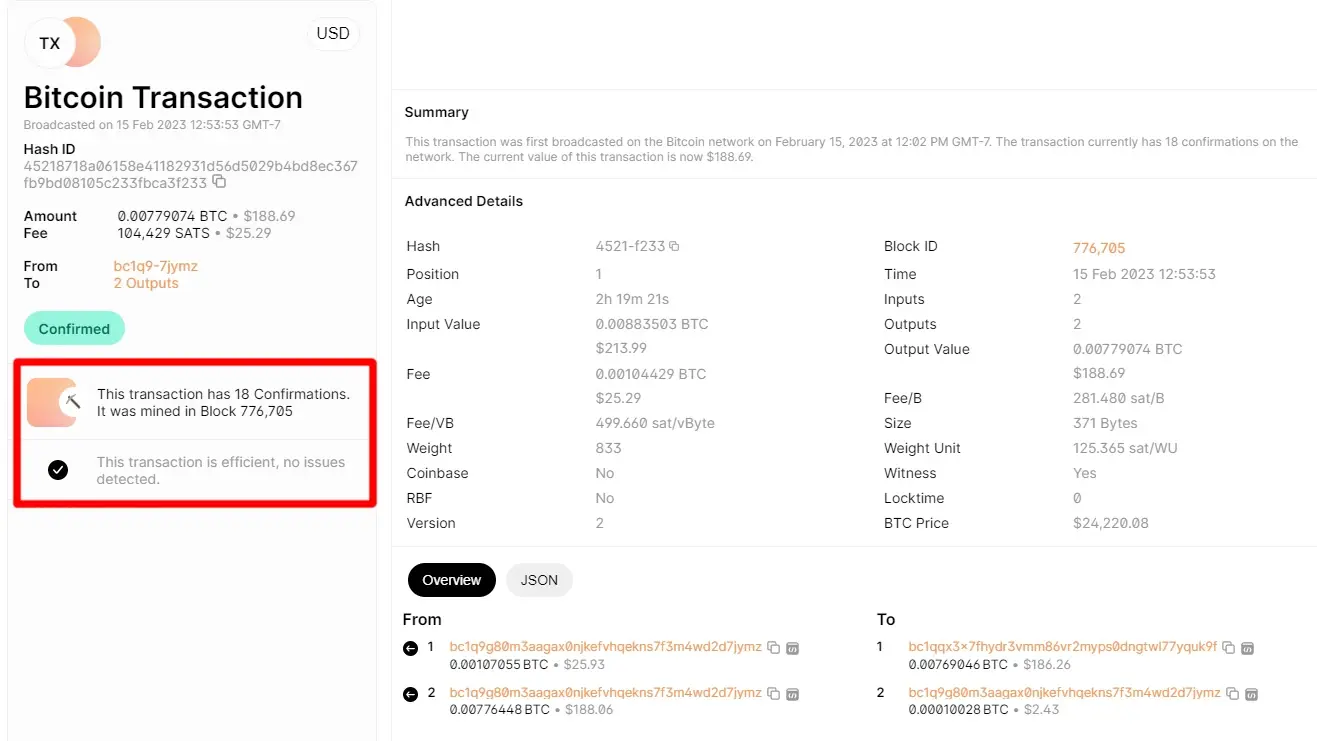This screenshot has height=741, width=1317.
Task: Open the '2 Outputs' link
Action: coord(146,283)
